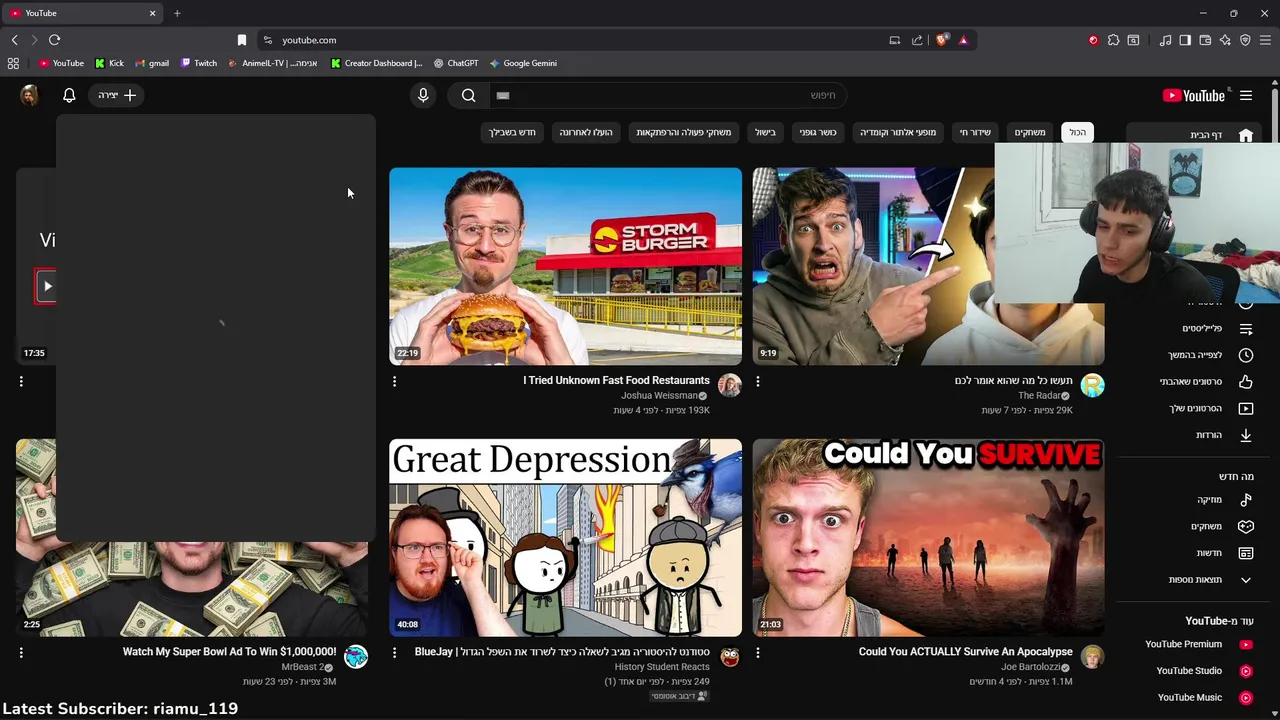This screenshot has width=1280, height=720.
Task: Open Great Depression video thumbnail
Action: [565, 537]
